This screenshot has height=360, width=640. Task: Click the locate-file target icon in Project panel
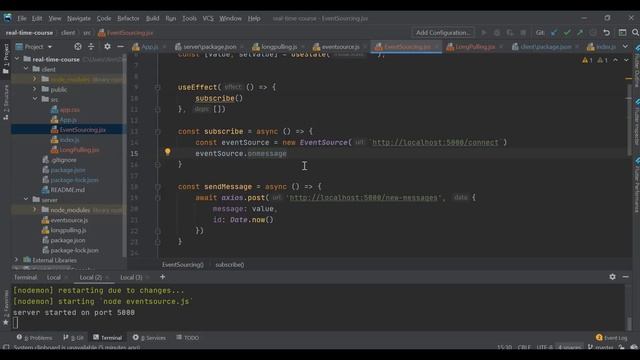point(78,47)
